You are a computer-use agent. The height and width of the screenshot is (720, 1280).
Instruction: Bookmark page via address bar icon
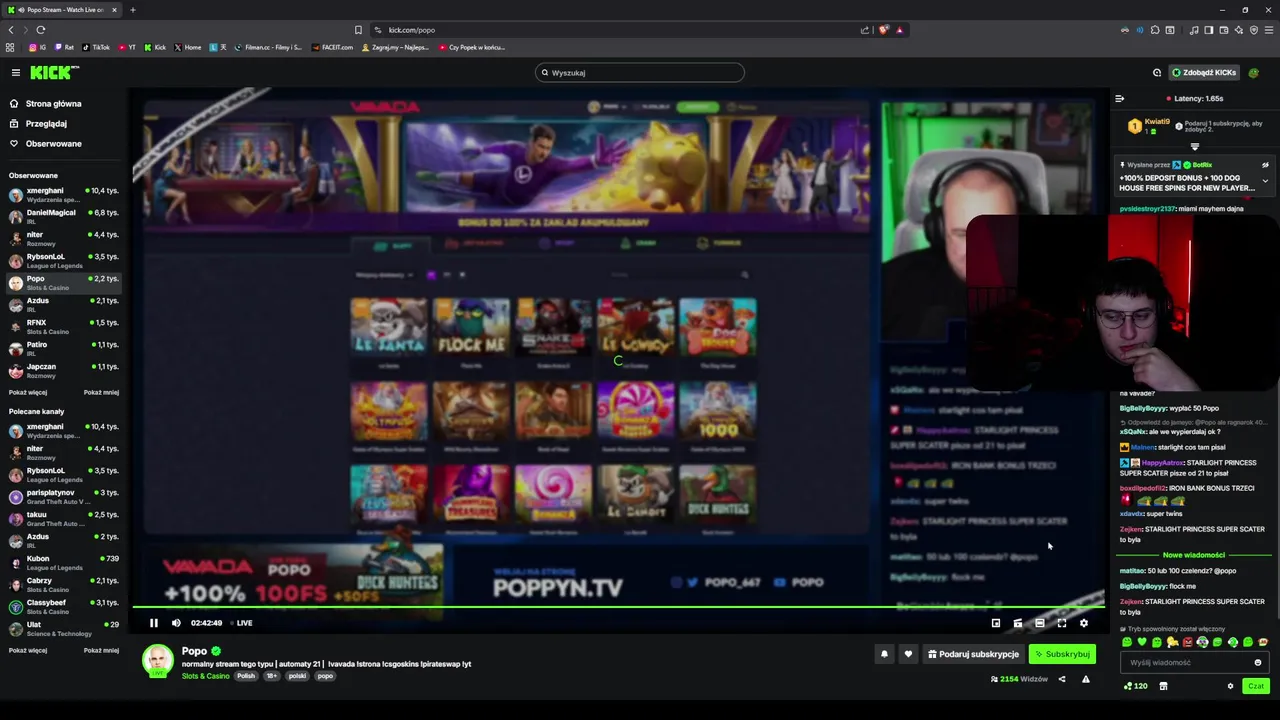pos(358,30)
